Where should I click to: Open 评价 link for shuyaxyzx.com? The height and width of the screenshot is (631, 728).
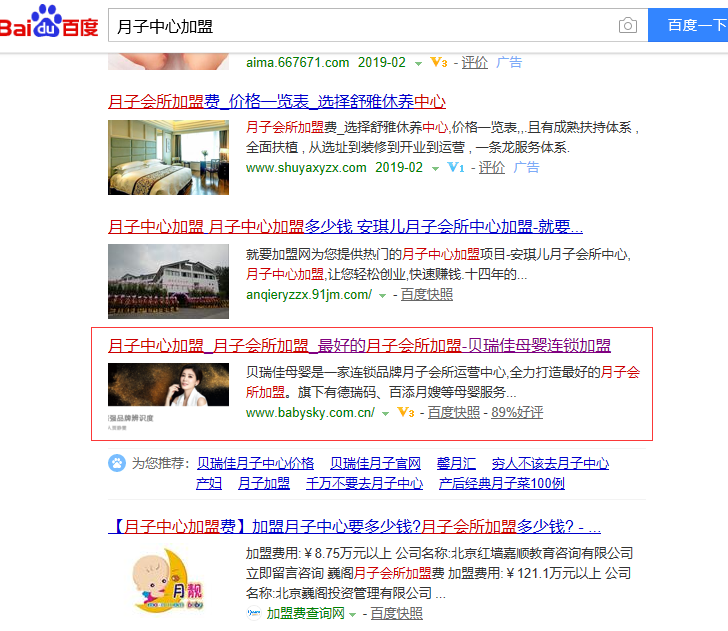[x=492, y=167]
